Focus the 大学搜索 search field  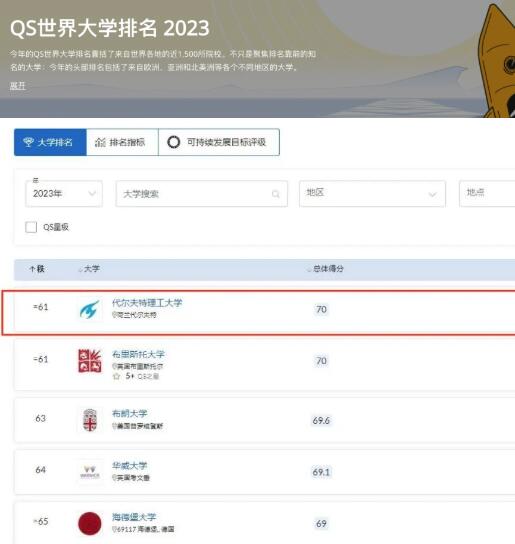[202, 194]
